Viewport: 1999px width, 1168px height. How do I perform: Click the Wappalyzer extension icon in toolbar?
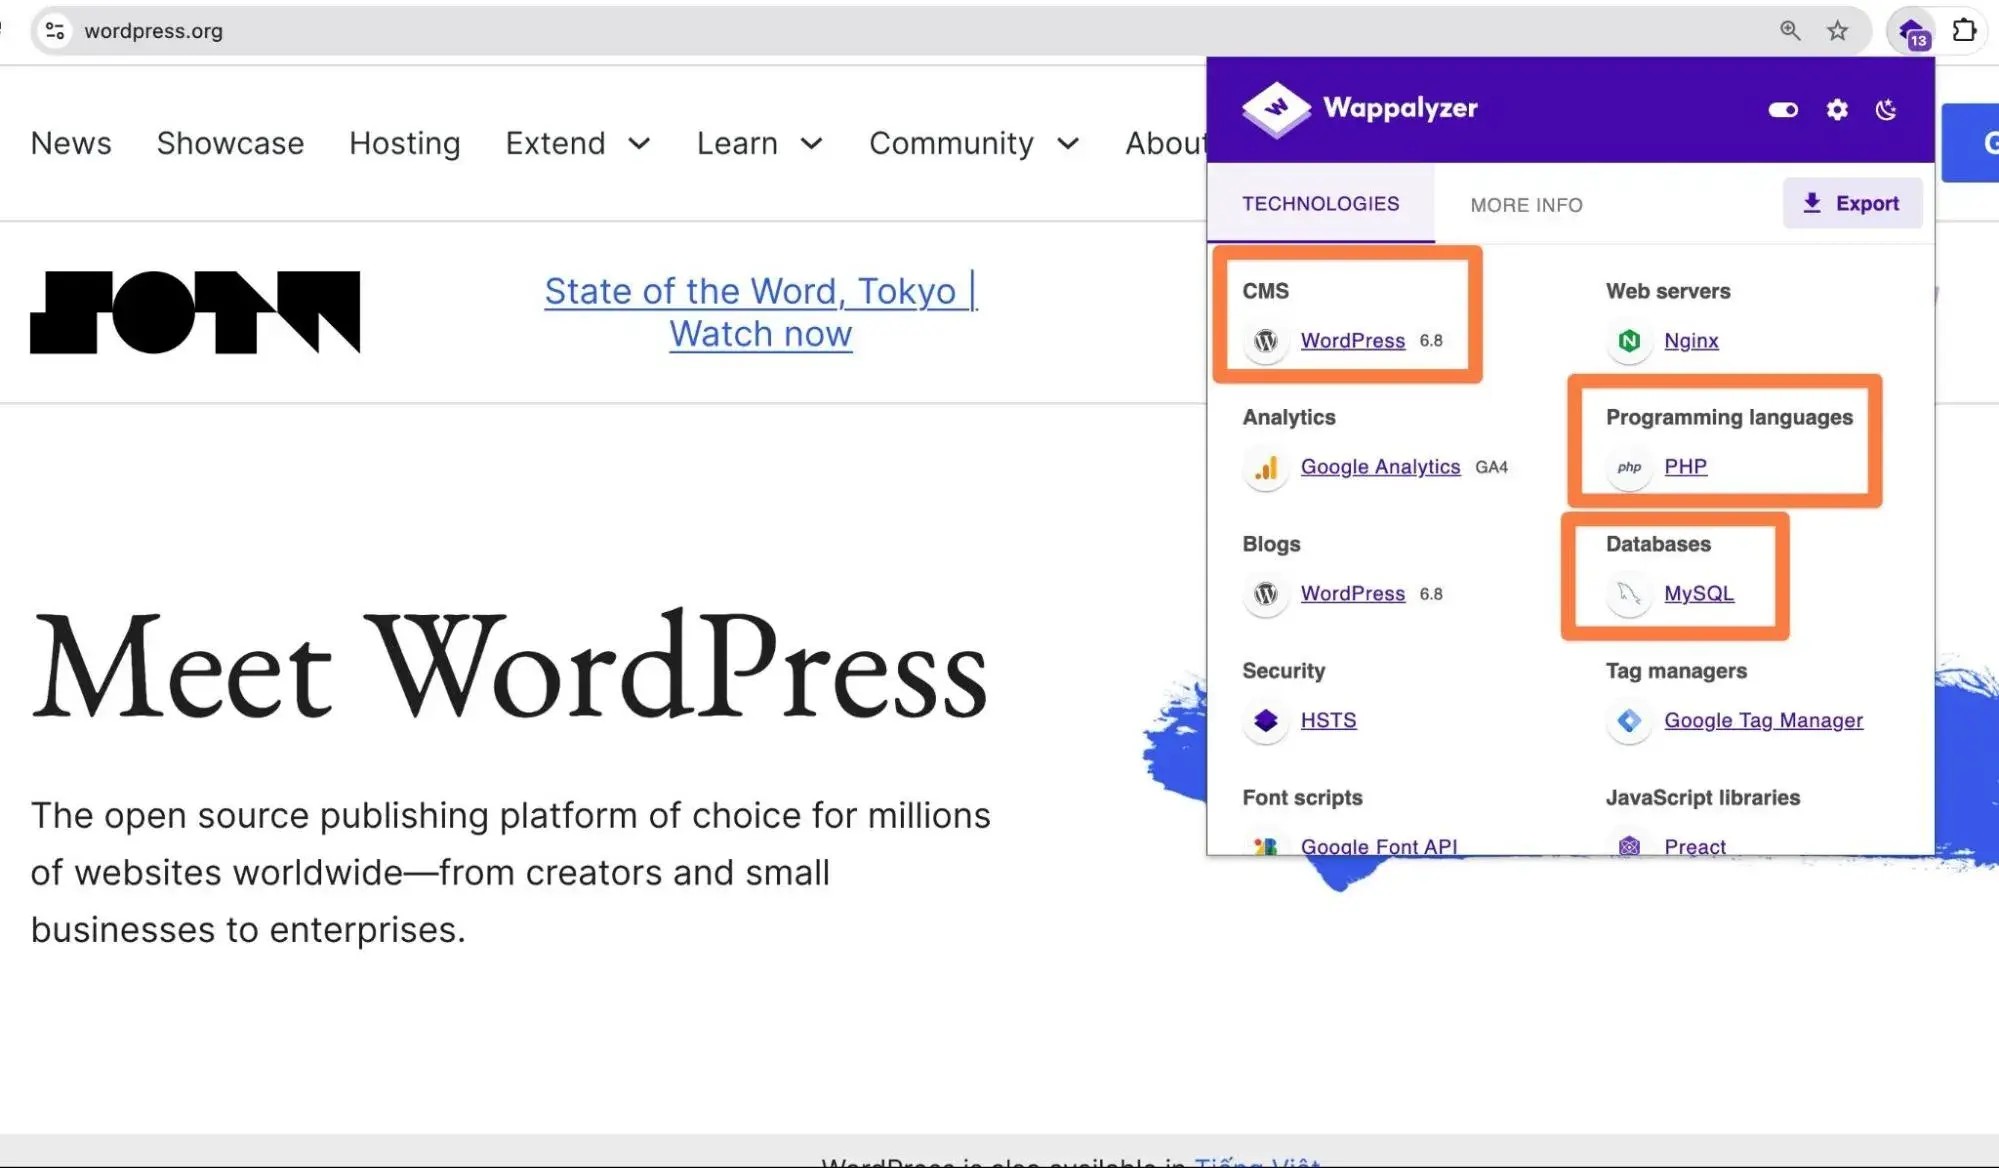pyautogui.click(x=1911, y=32)
